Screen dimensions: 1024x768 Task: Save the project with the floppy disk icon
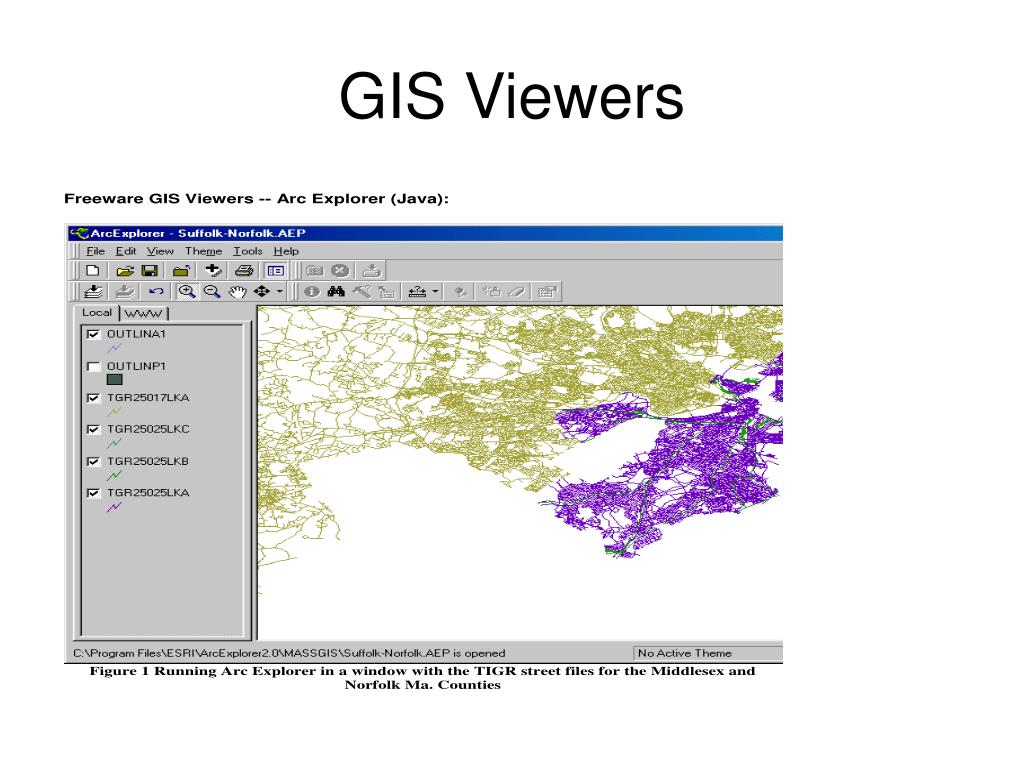tap(150, 270)
